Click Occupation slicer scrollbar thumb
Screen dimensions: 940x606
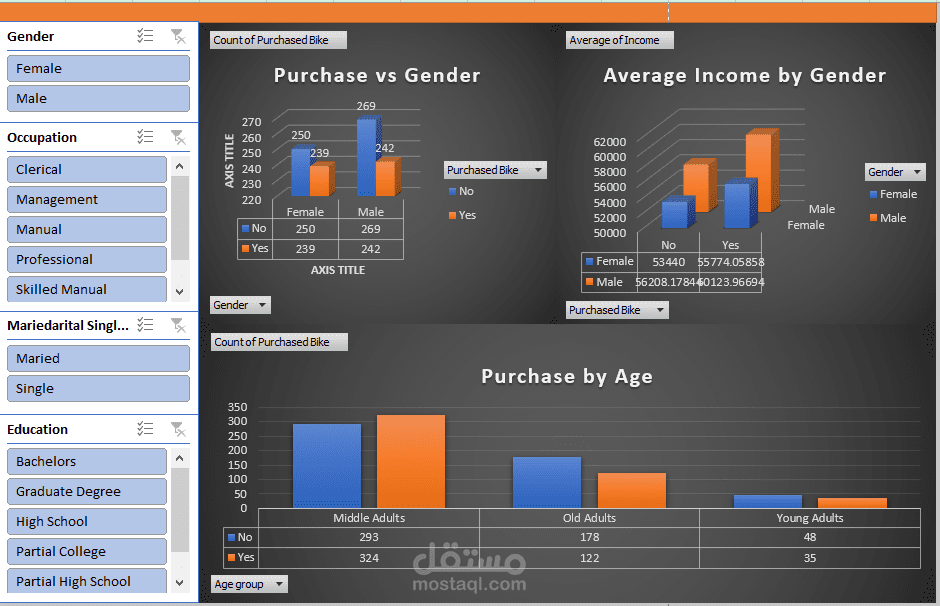[x=179, y=218]
